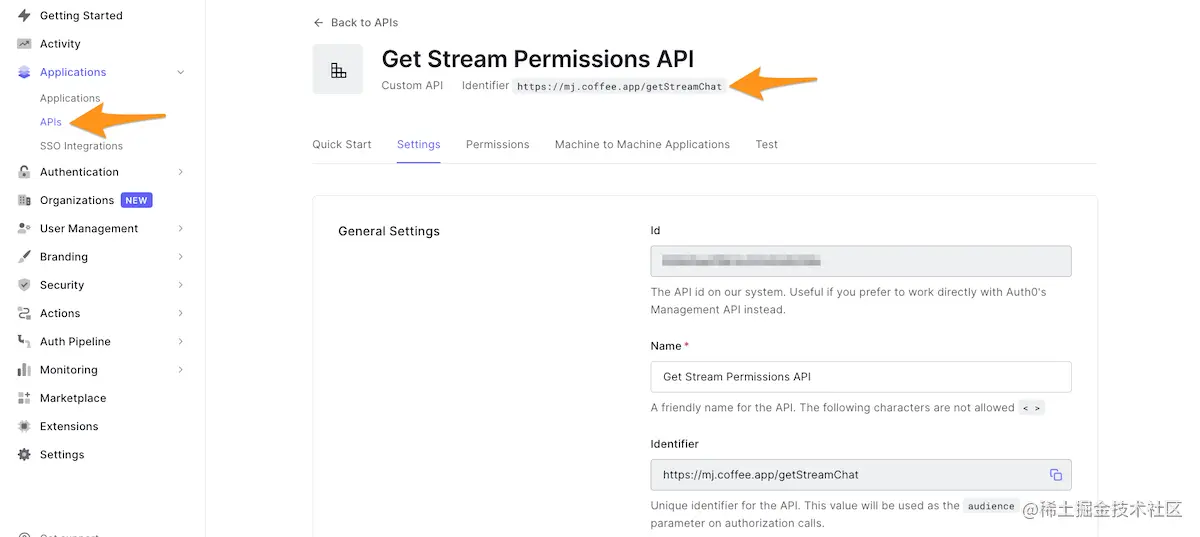Screen dimensions: 1200x537
Task: Expand the Monitoring section chevron
Action: pos(180,370)
